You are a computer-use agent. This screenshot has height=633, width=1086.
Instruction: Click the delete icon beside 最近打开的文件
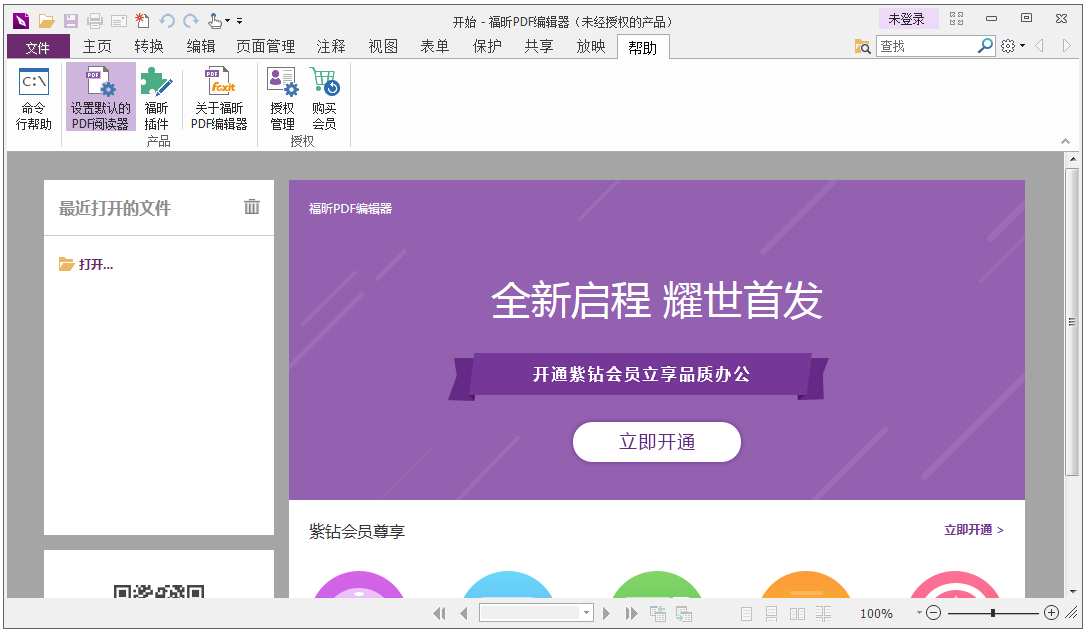click(251, 208)
